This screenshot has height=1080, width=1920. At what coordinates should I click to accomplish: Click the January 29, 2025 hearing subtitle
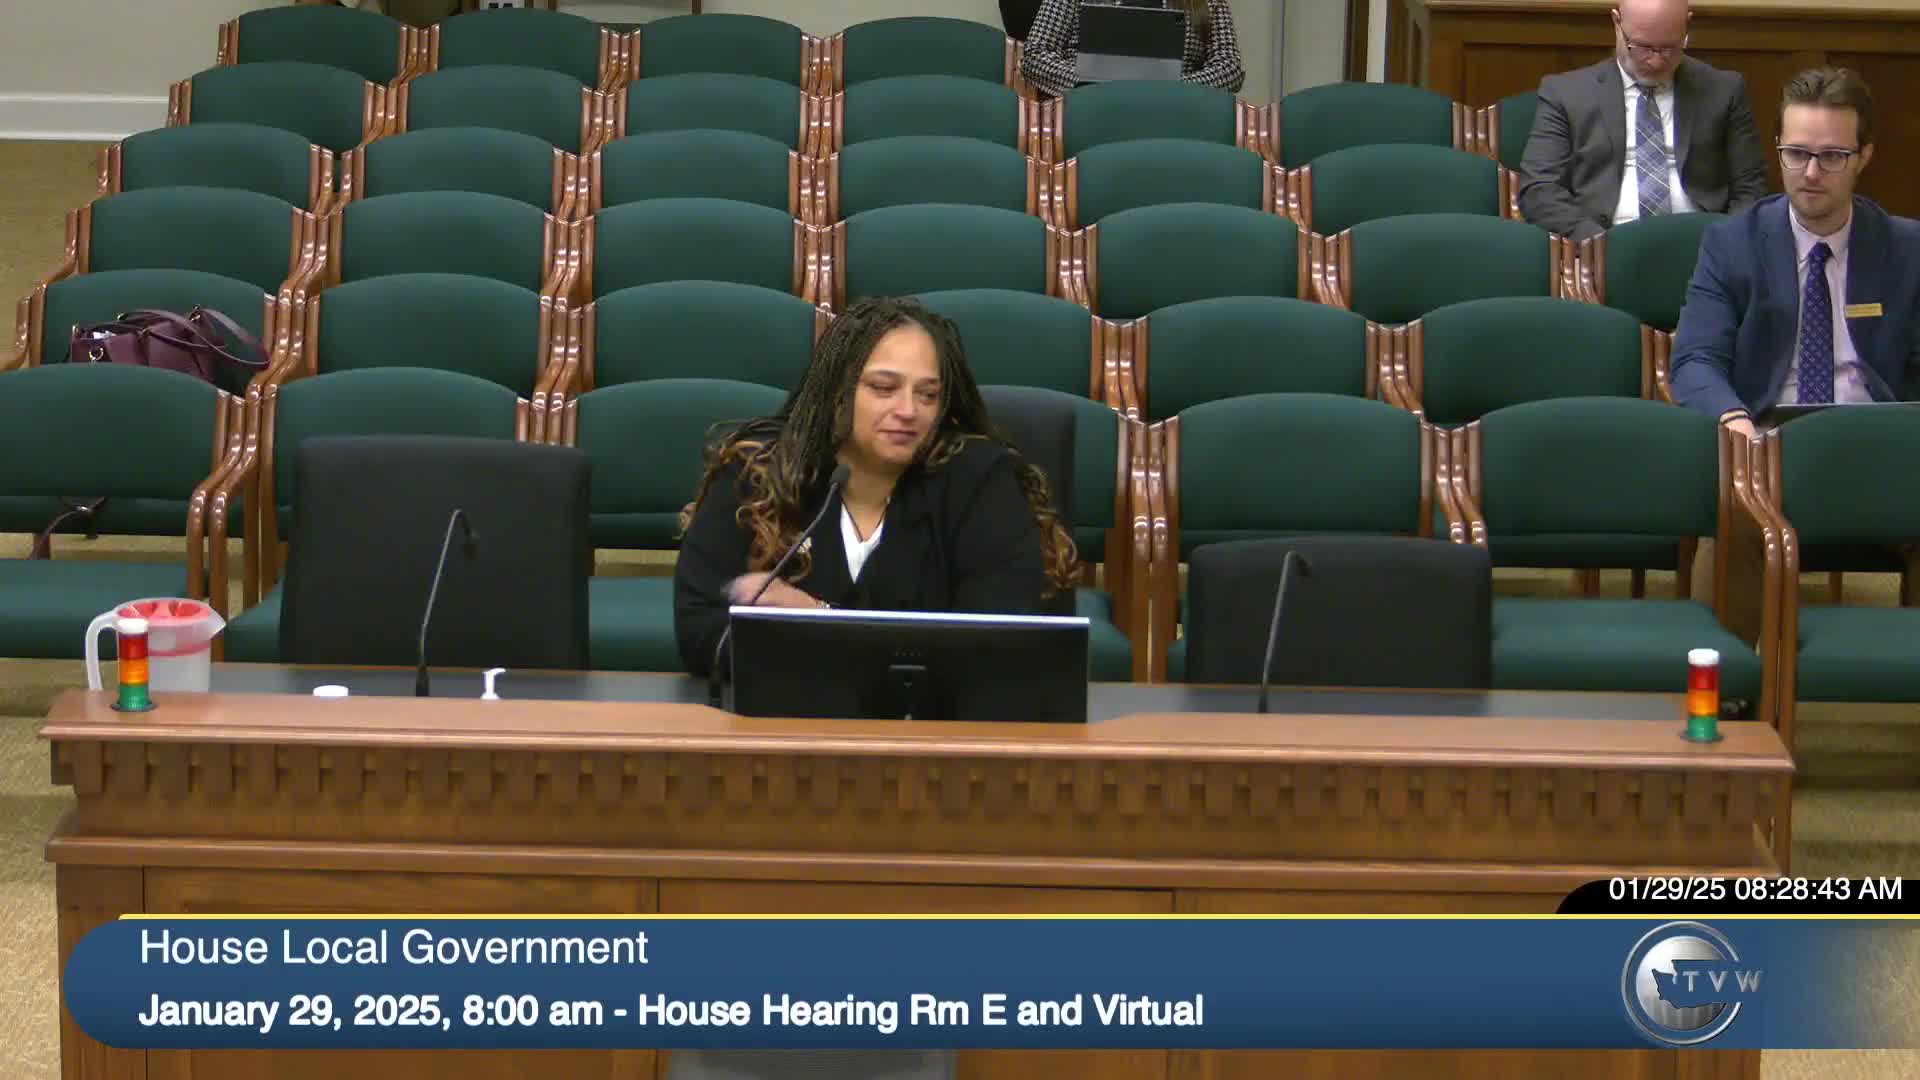(670, 1011)
